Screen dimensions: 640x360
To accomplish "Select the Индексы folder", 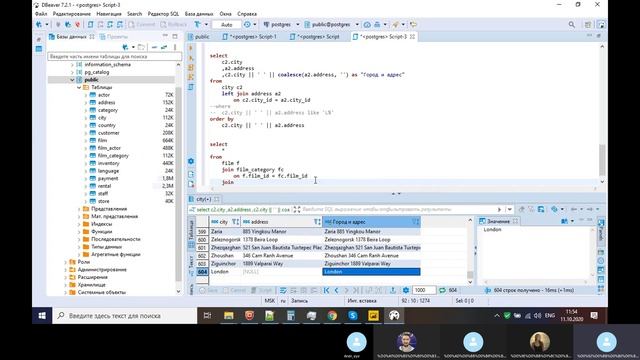I will pyautogui.click(x=101, y=224).
